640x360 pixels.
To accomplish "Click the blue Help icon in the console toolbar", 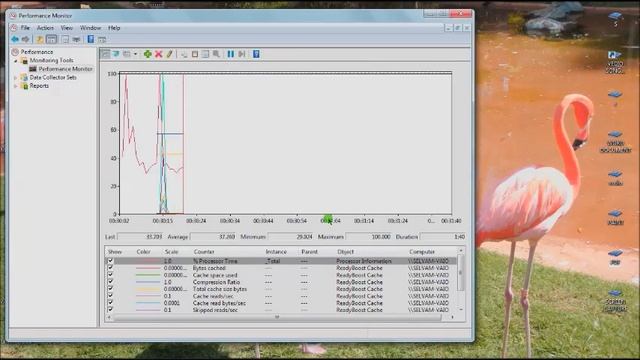I will click(91, 39).
